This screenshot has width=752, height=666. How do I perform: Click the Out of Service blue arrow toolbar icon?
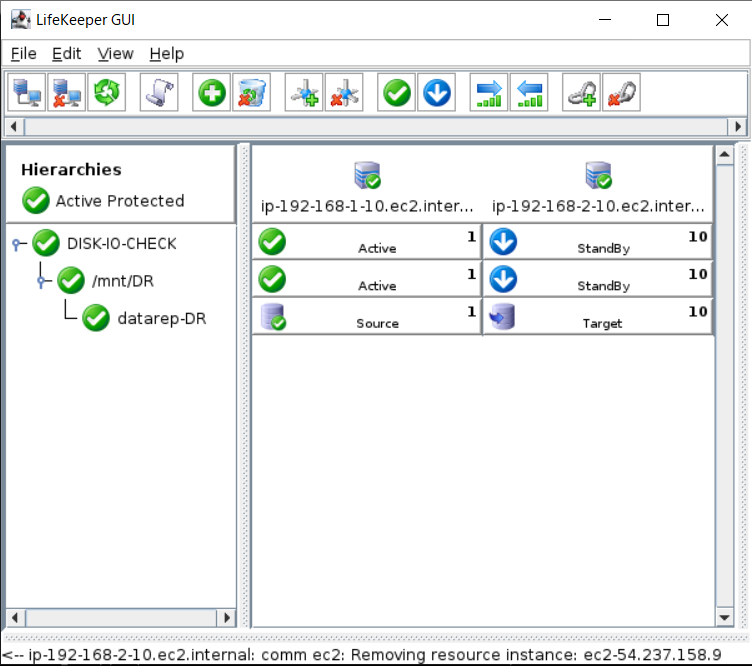[x=436, y=93]
